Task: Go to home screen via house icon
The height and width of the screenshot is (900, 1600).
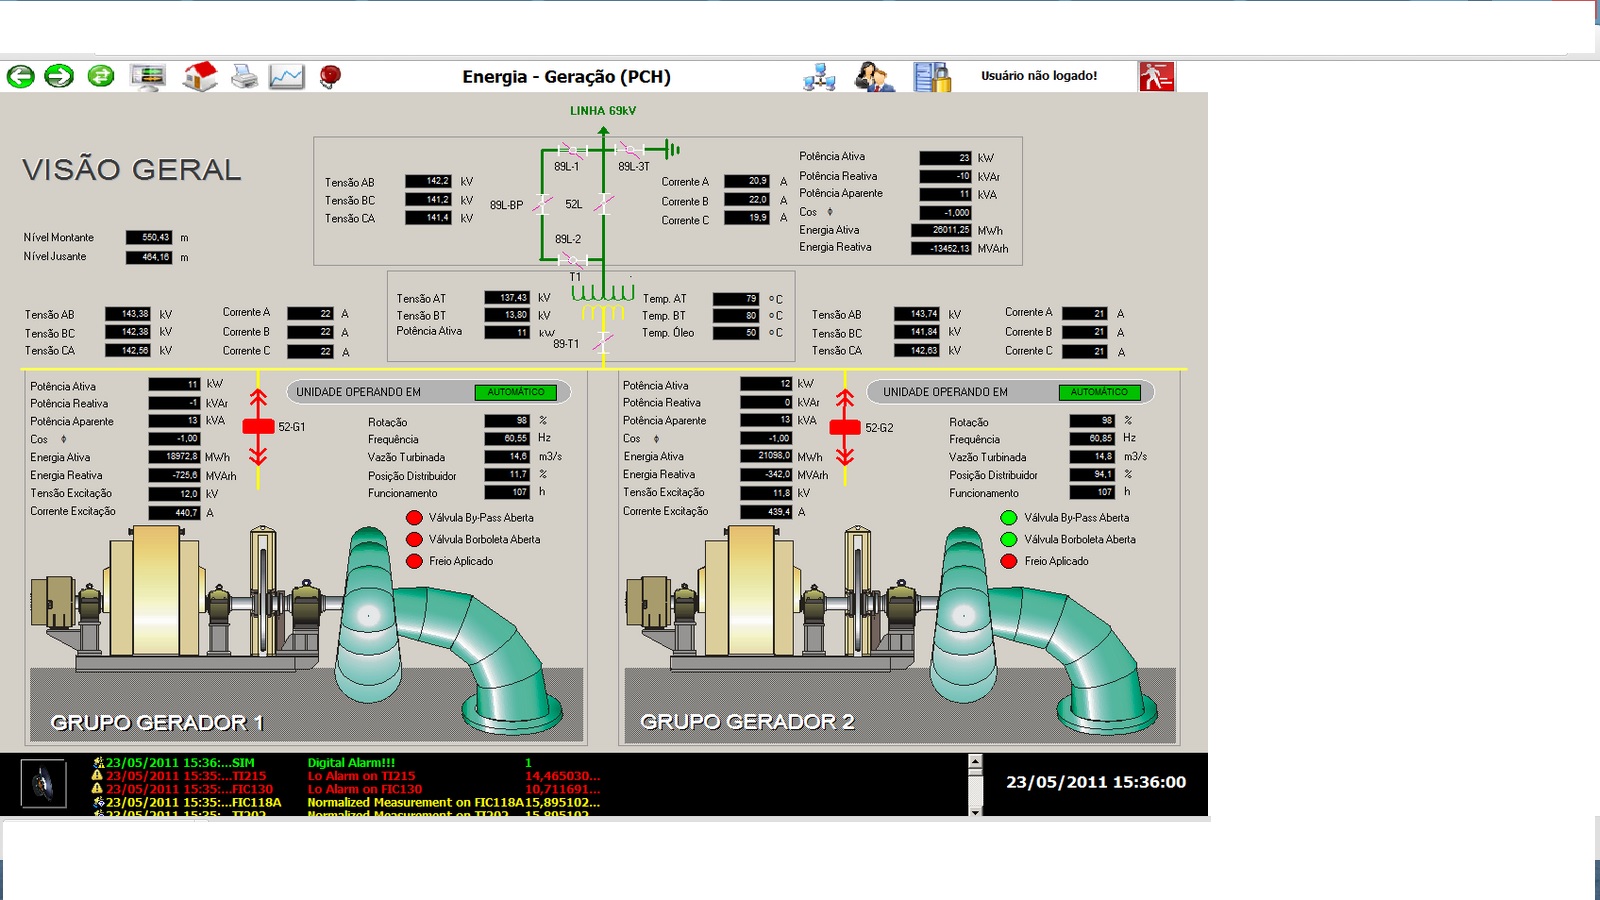Action: click(x=200, y=76)
